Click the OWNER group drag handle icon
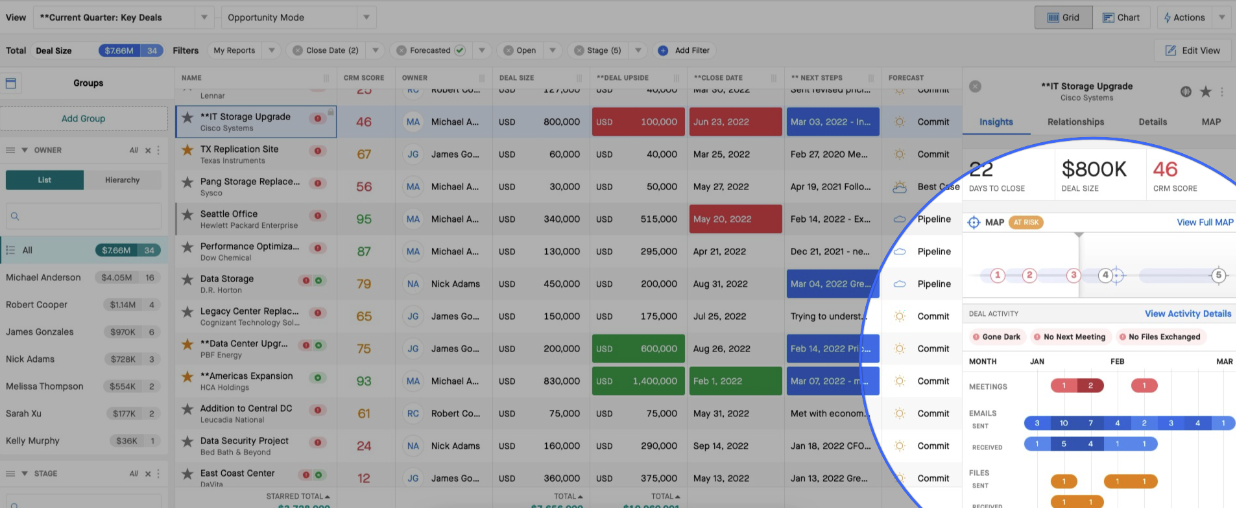The image size is (1236, 508). click(11, 151)
